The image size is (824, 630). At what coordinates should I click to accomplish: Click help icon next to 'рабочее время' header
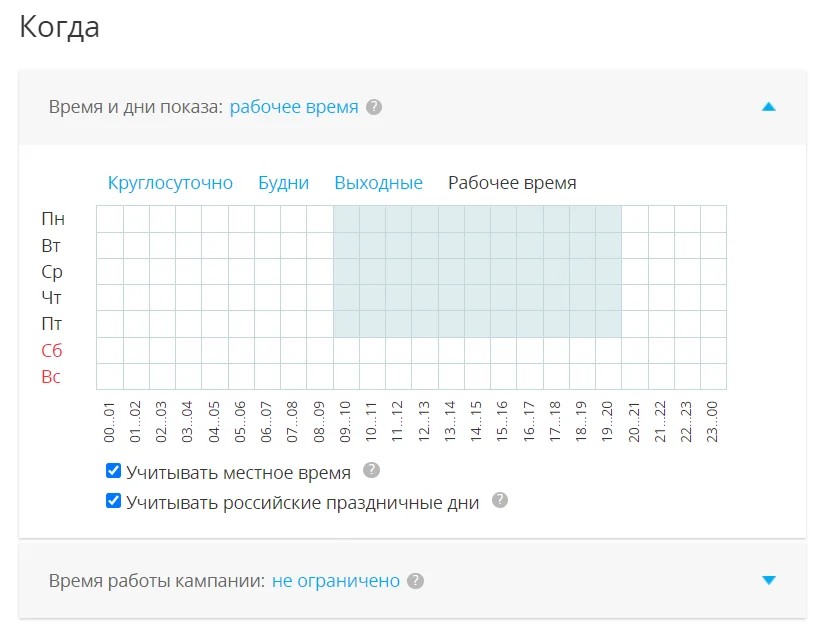374,107
